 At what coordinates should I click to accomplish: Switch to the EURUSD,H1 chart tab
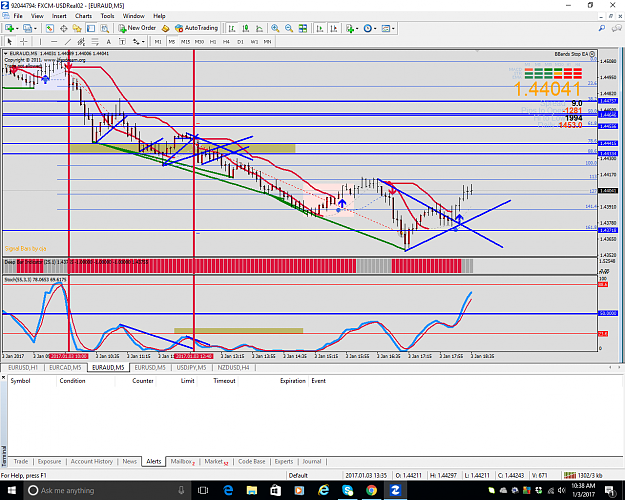click(x=23, y=368)
